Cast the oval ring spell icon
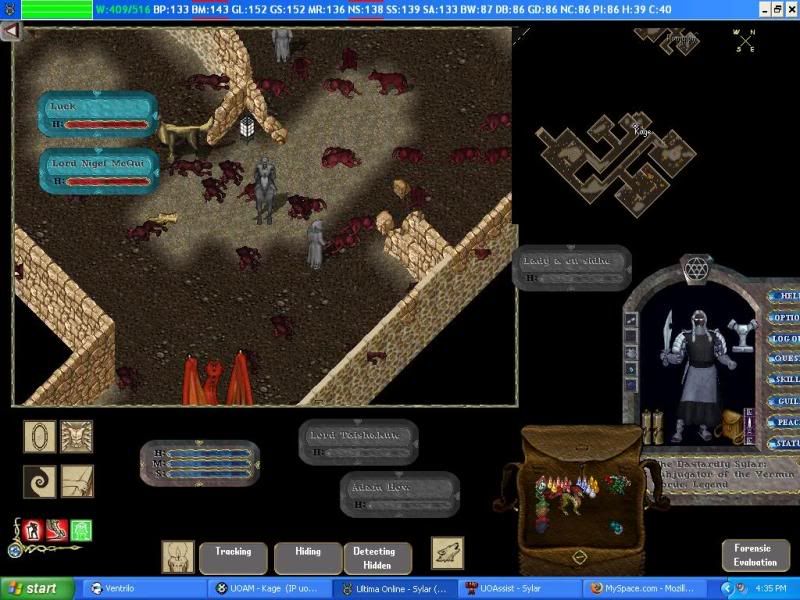This screenshot has width=800, height=600. (x=40, y=436)
